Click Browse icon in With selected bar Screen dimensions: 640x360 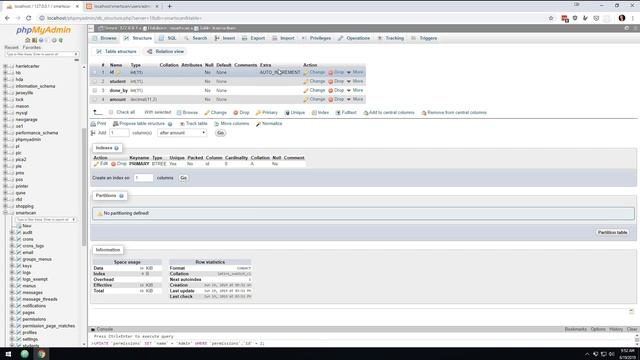[x=179, y=113]
